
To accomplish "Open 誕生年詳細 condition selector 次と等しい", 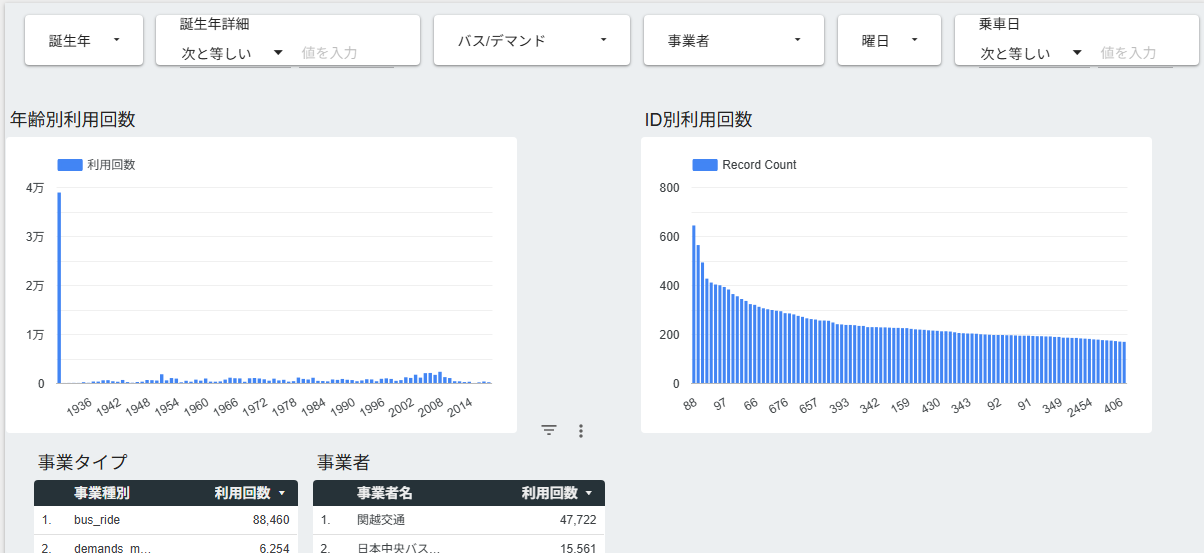I will [232, 53].
